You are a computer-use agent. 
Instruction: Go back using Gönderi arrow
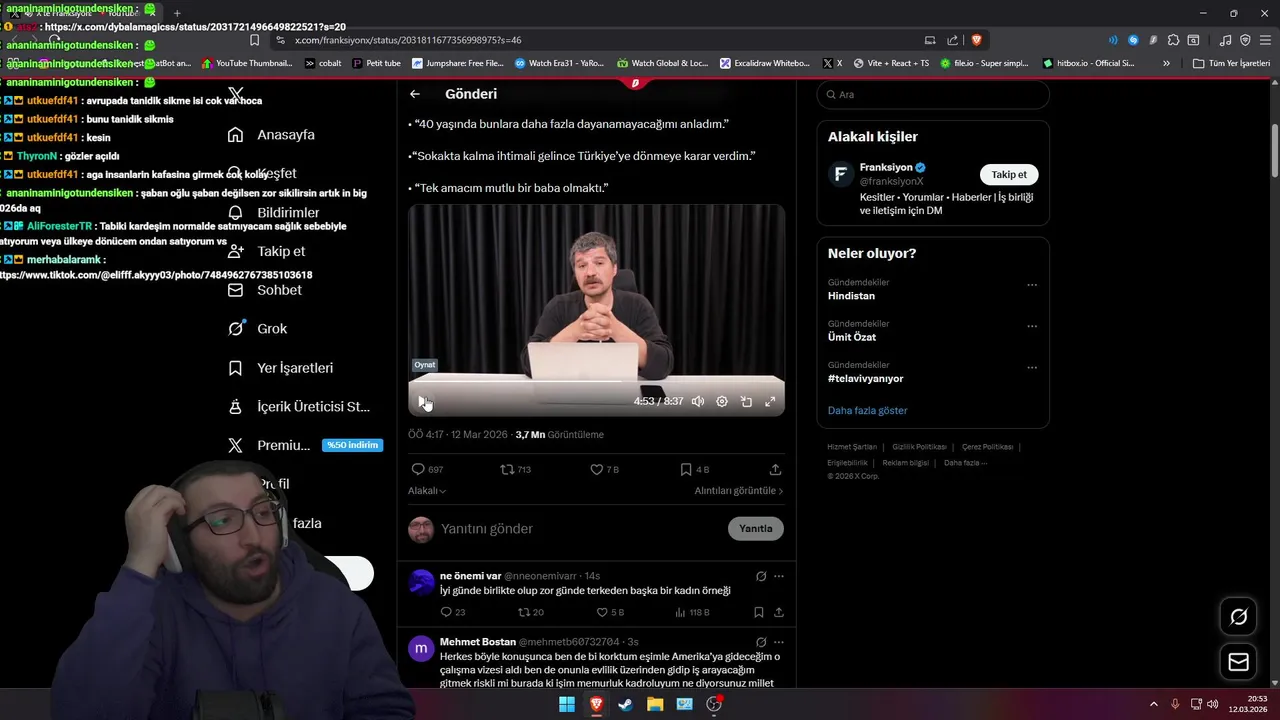[415, 94]
